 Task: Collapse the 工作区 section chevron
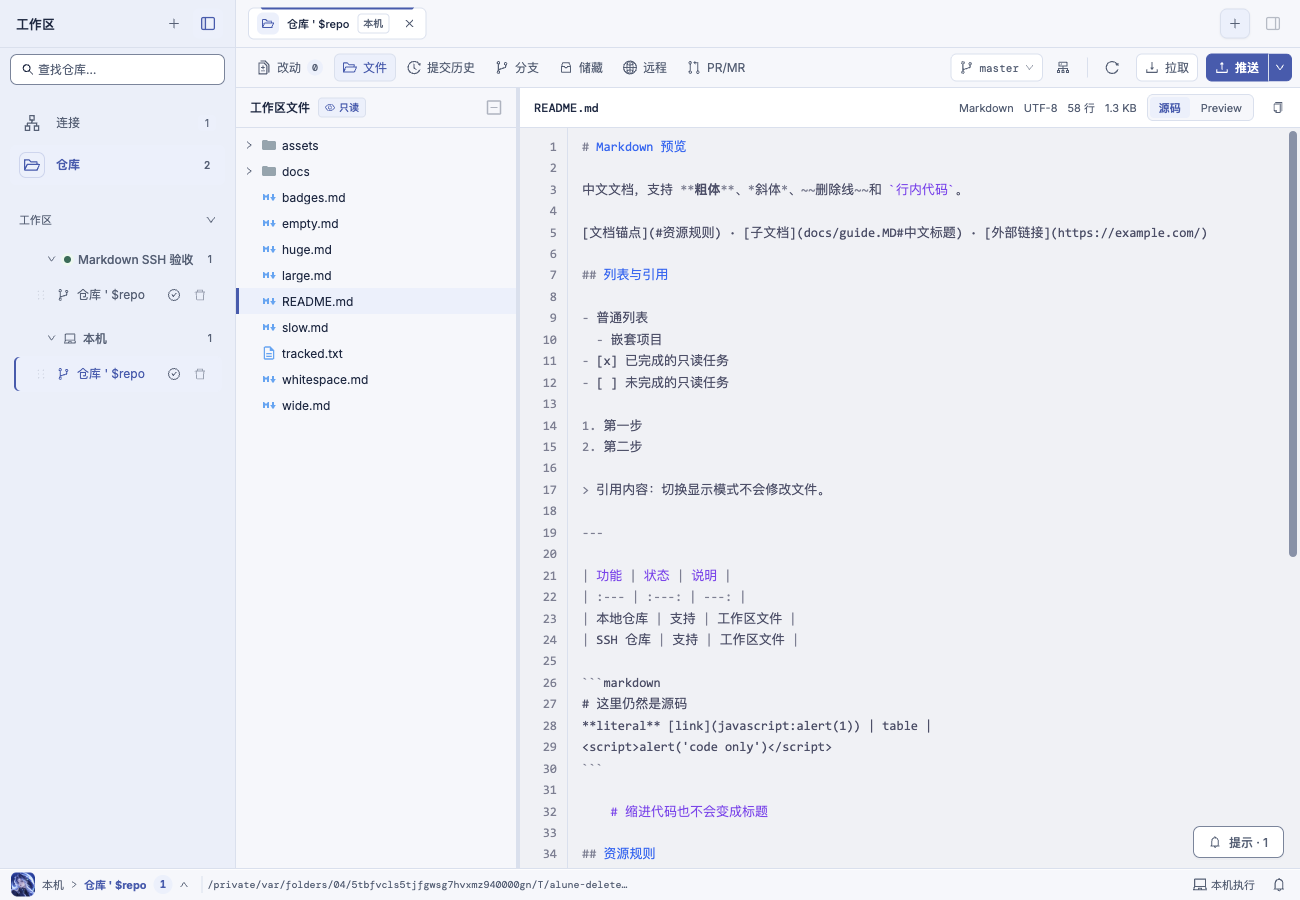(x=210, y=220)
